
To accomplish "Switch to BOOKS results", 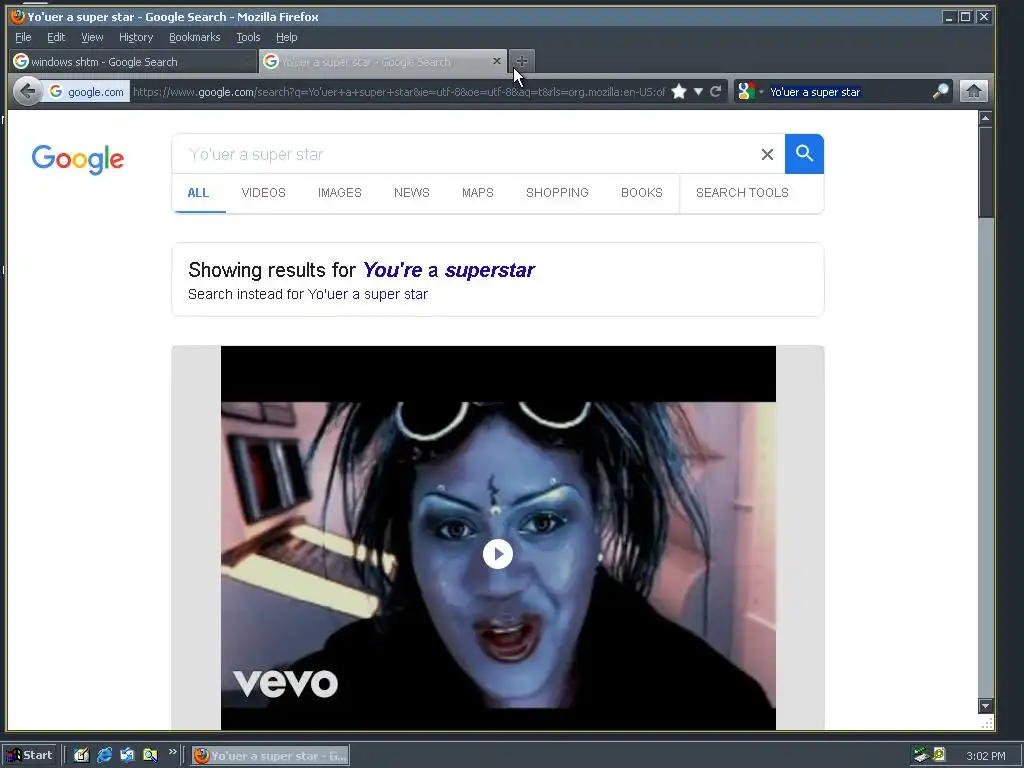I will [641, 193].
